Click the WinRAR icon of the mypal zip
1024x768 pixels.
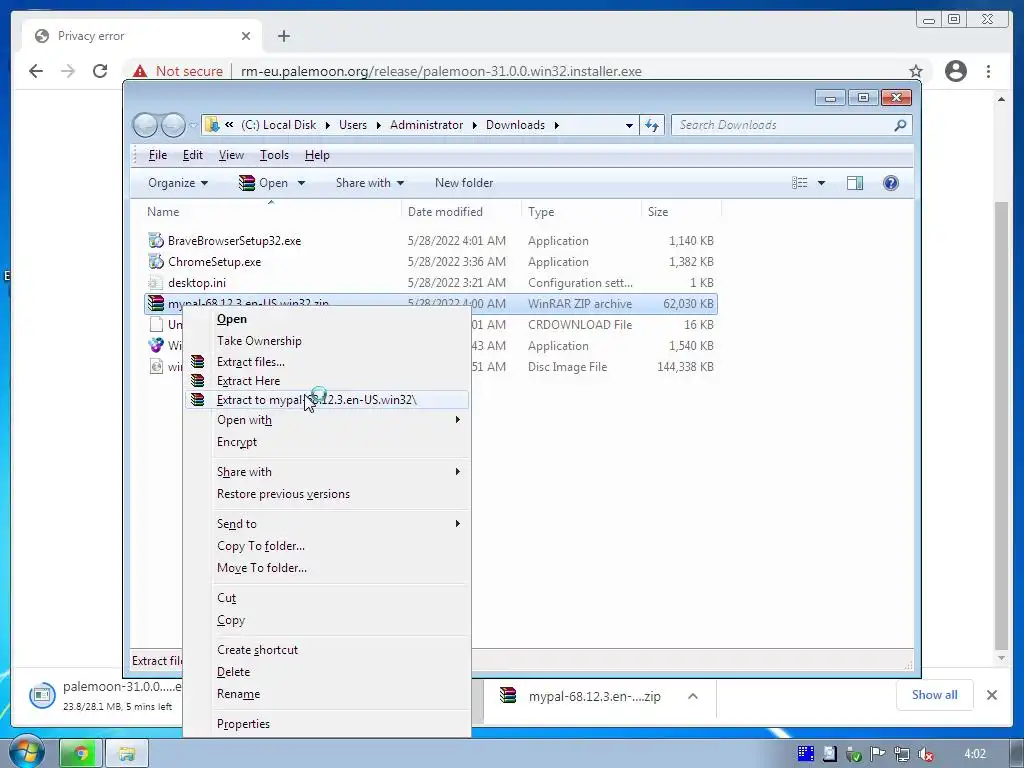click(x=155, y=304)
